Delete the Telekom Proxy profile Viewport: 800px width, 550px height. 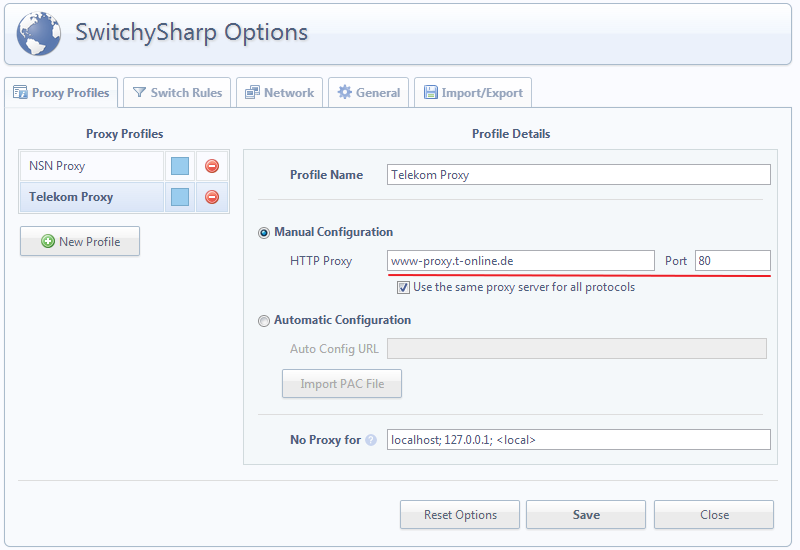coord(212,197)
